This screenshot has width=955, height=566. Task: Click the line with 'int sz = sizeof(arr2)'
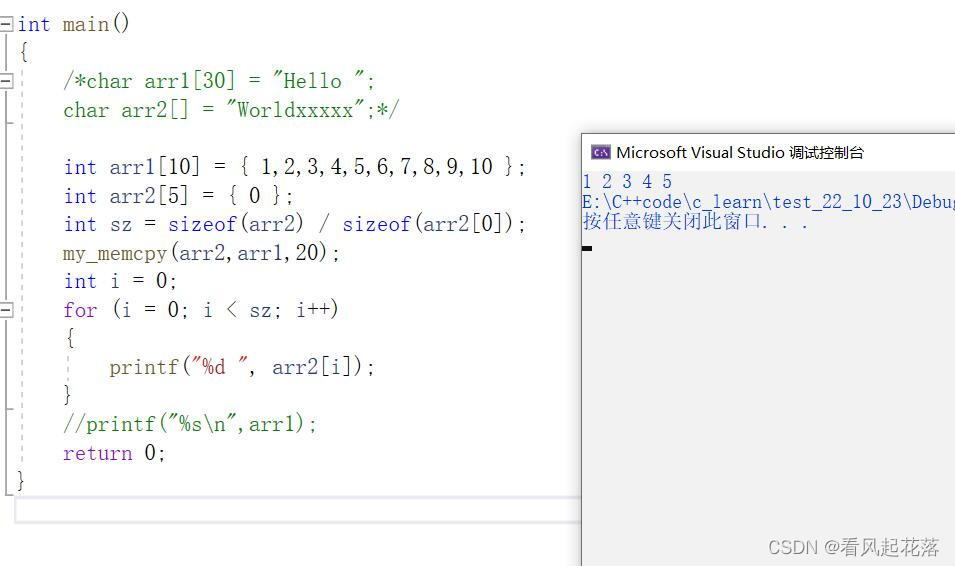click(295, 224)
